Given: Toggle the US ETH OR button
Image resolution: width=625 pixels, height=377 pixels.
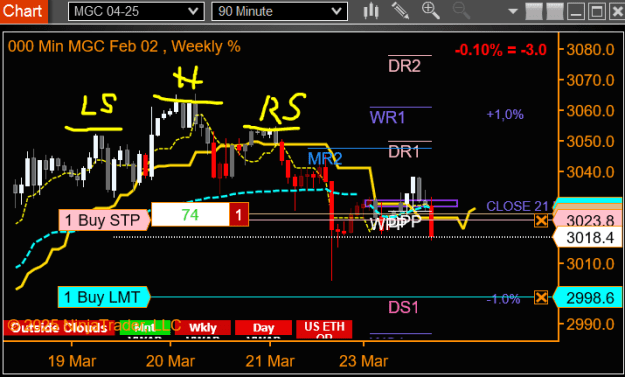Looking at the screenshot, I should [324, 329].
